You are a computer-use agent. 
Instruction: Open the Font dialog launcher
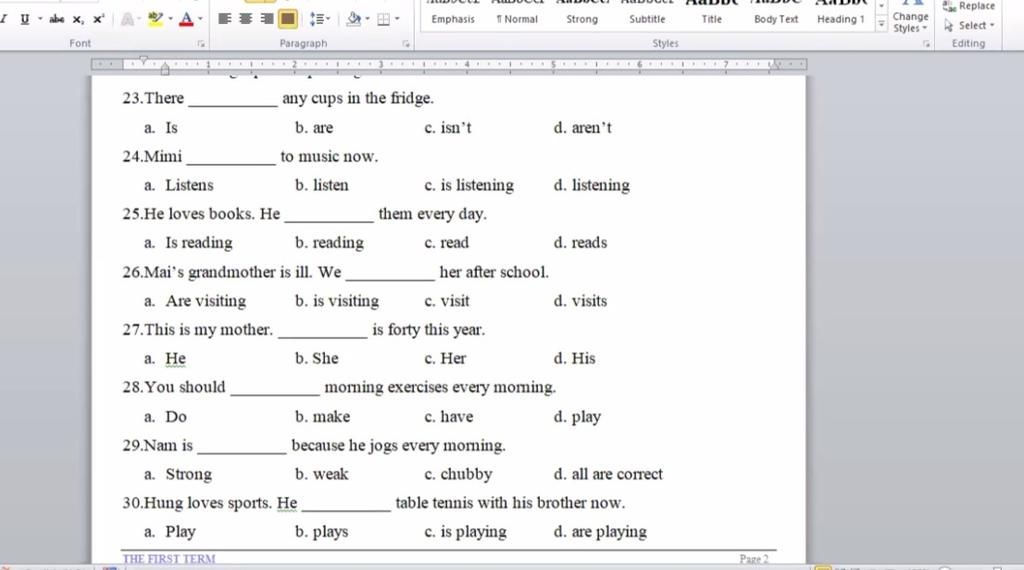pos(201,44)
